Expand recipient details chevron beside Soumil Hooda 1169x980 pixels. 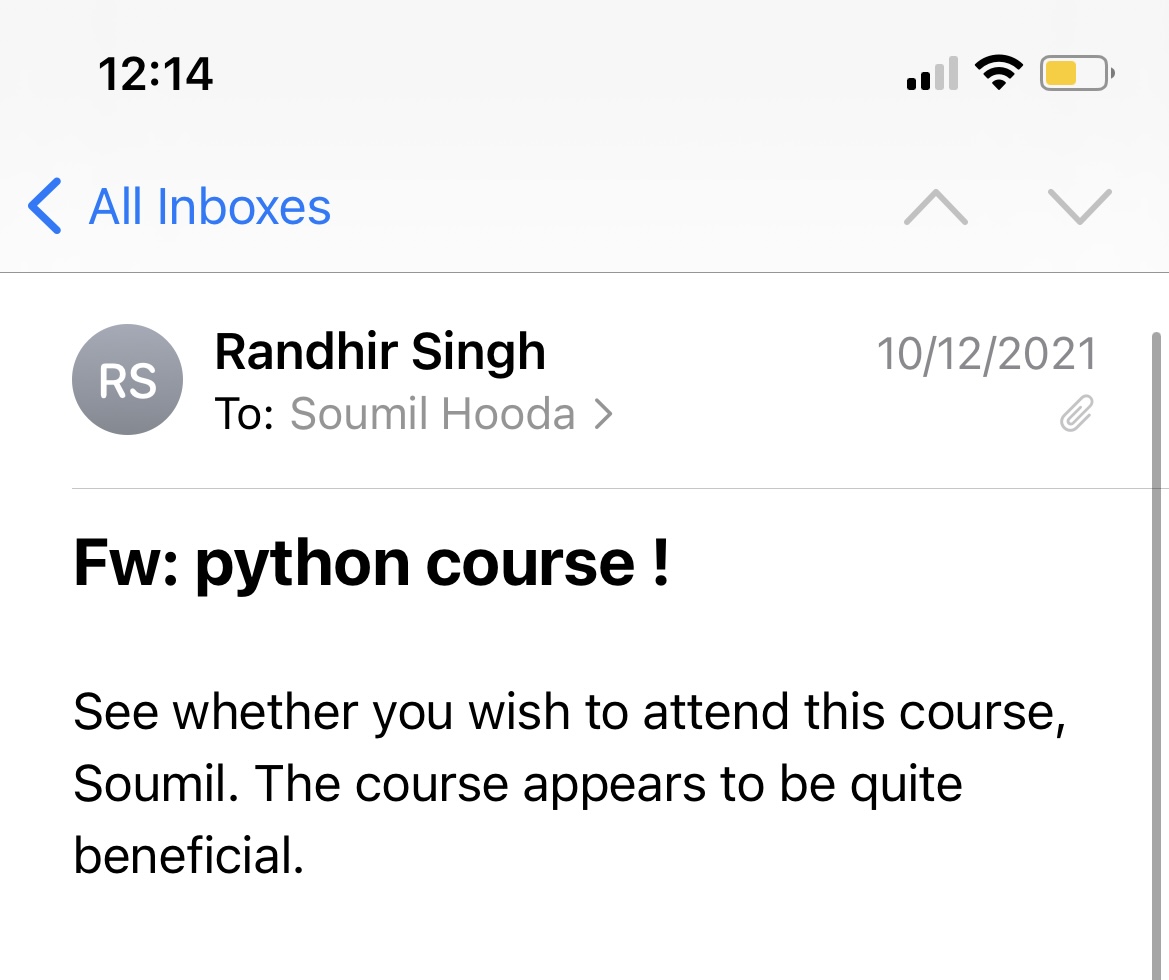point(602,414)
